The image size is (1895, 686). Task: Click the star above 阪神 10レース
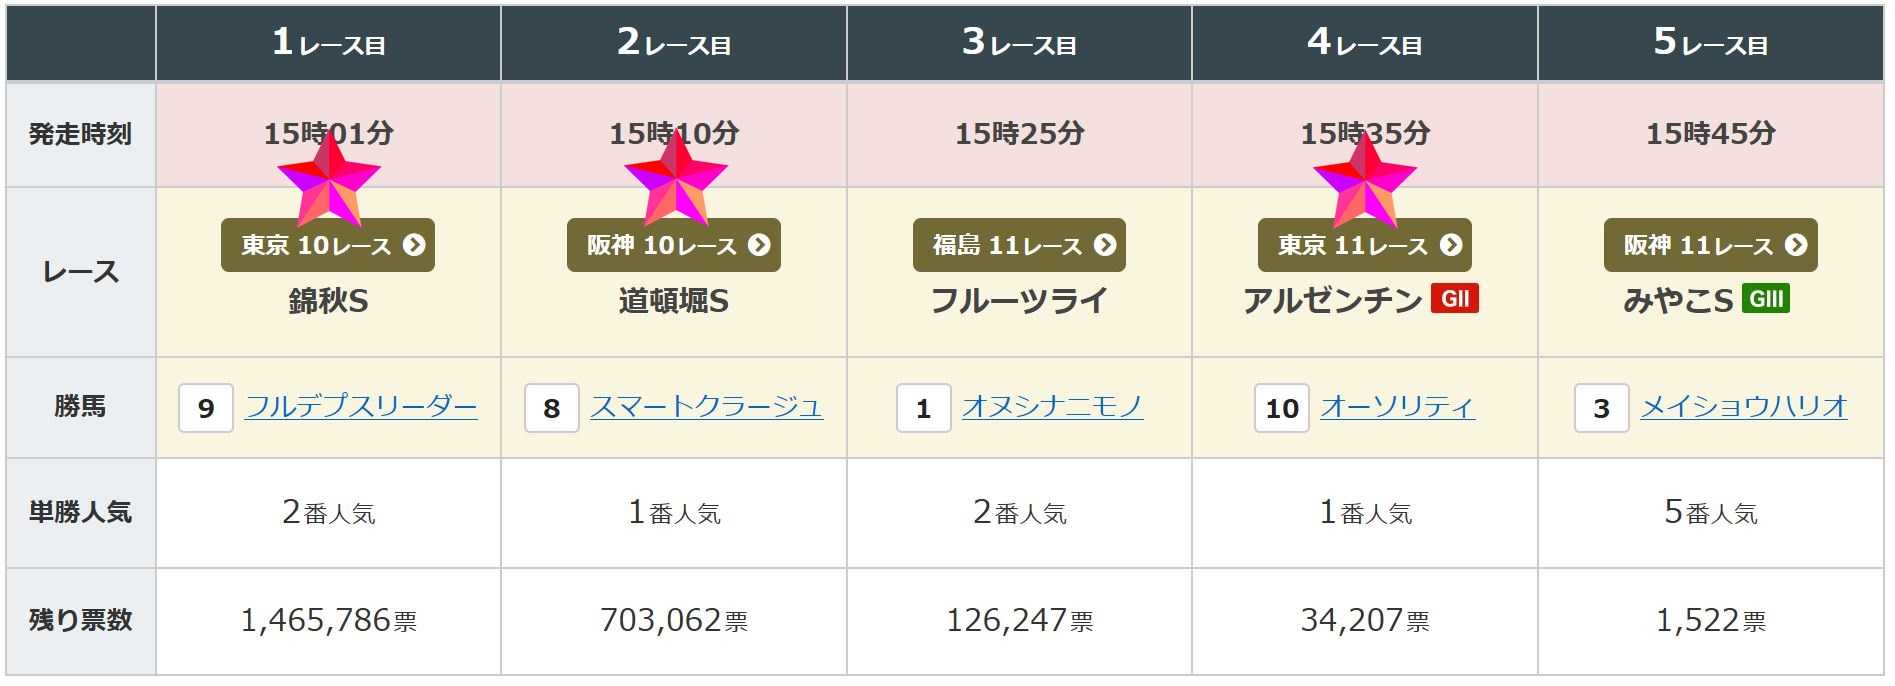click(676, 180)
